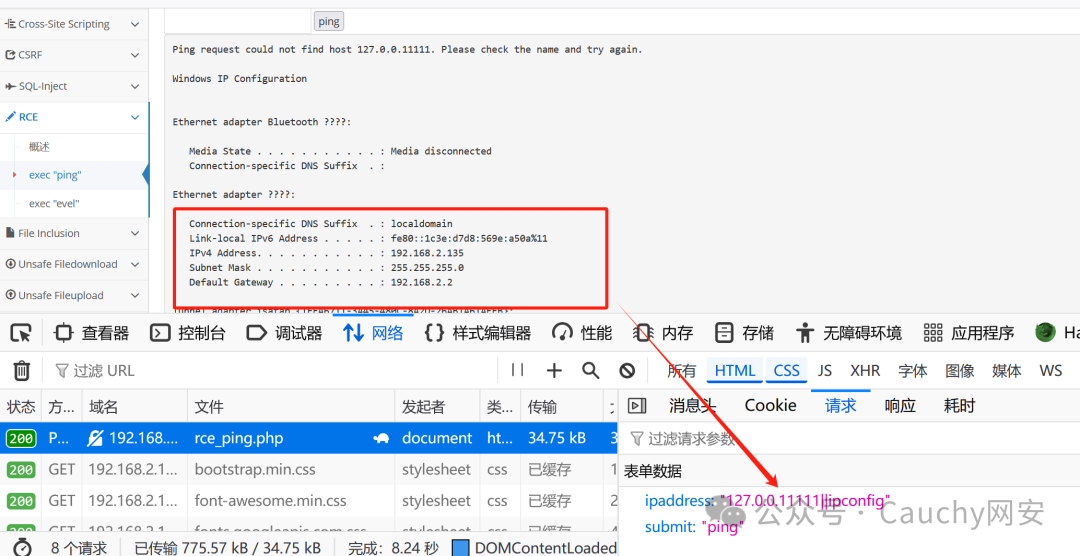Screen dimensions: 1080x556
Task: Sort requests by 状态 column header
Action: pyautogui.click(x=21, y=406)
